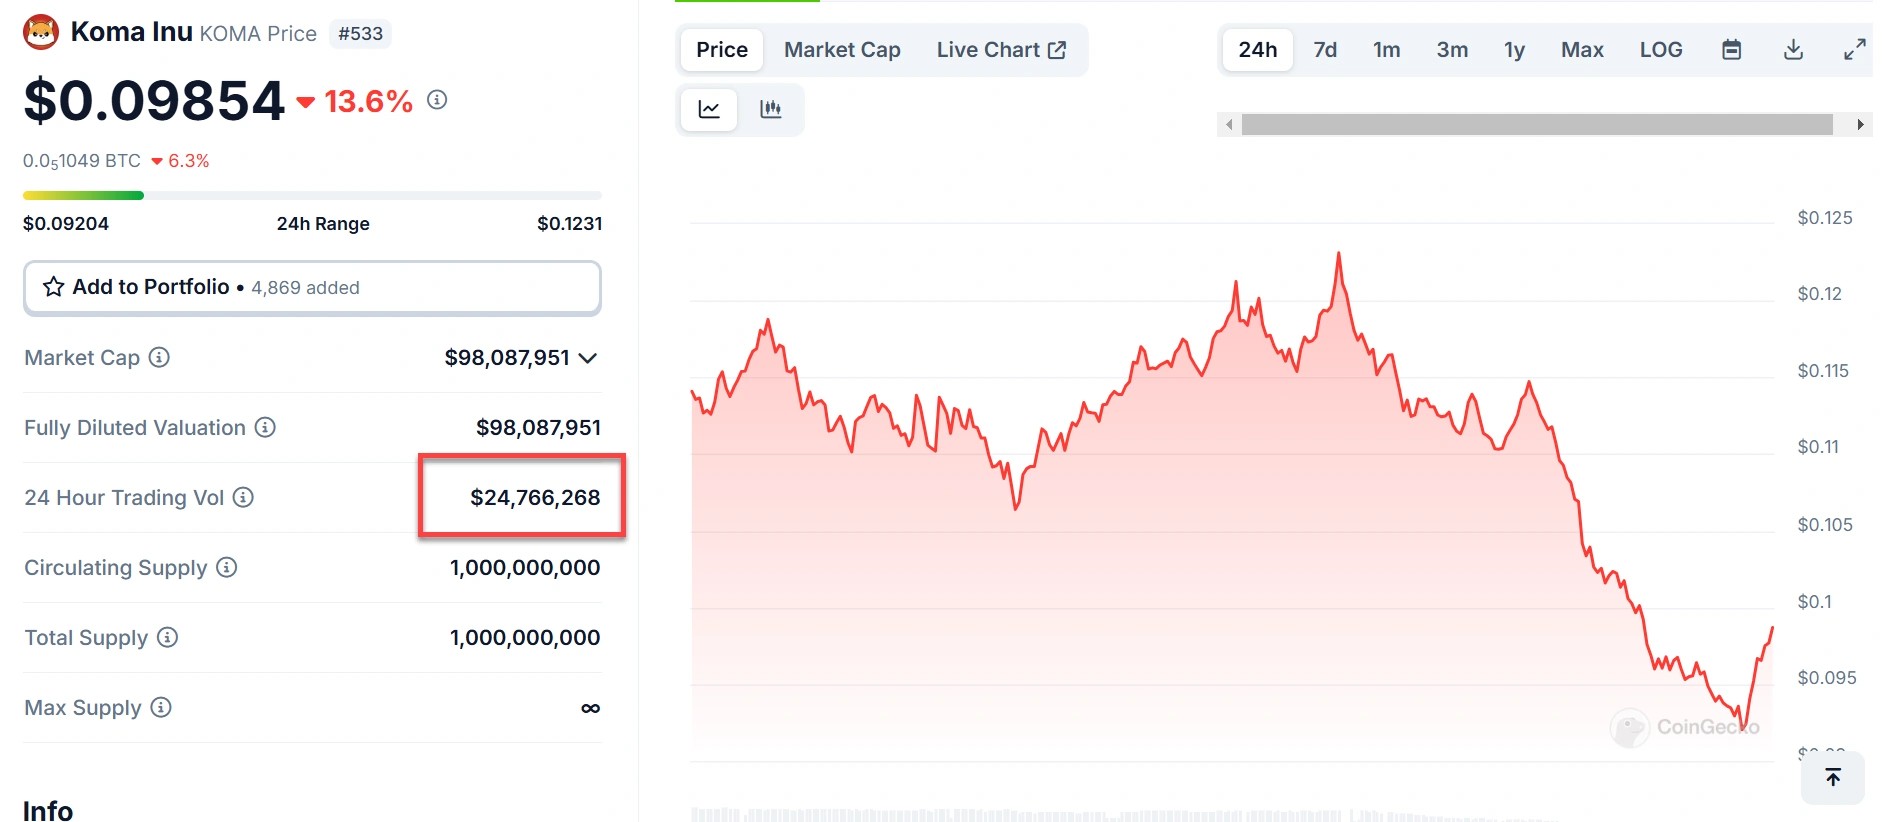Switch to Market Cap chart tab
The image size is (1883, 822).
point(842,50)
